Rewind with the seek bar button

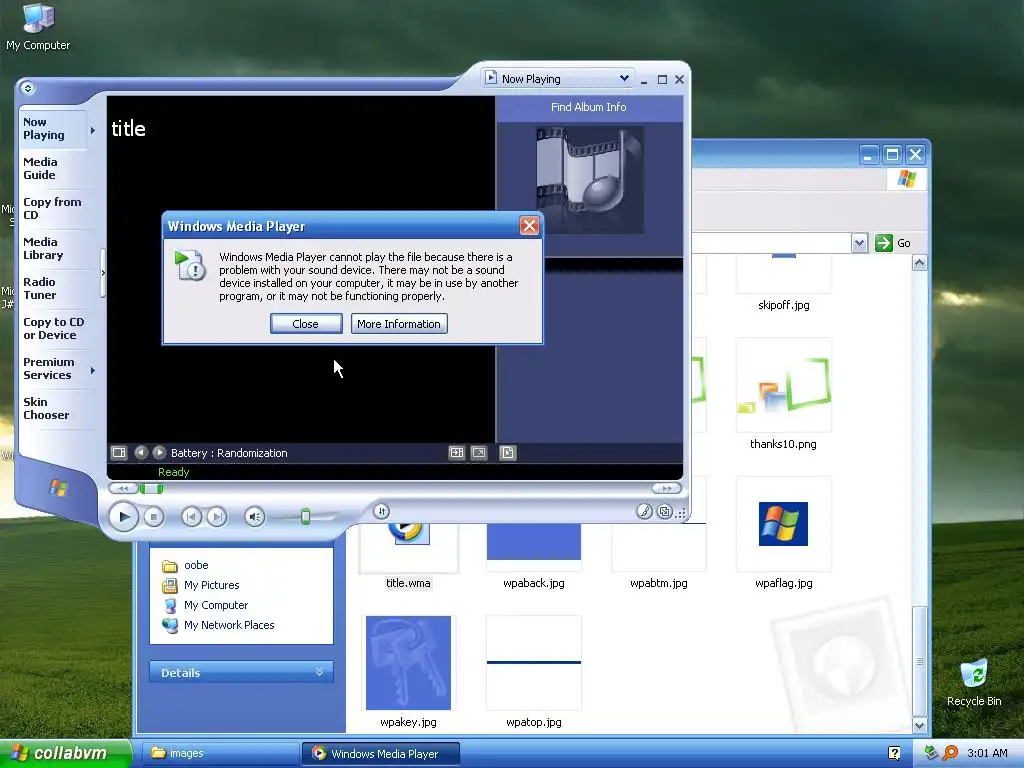(123, 488)
